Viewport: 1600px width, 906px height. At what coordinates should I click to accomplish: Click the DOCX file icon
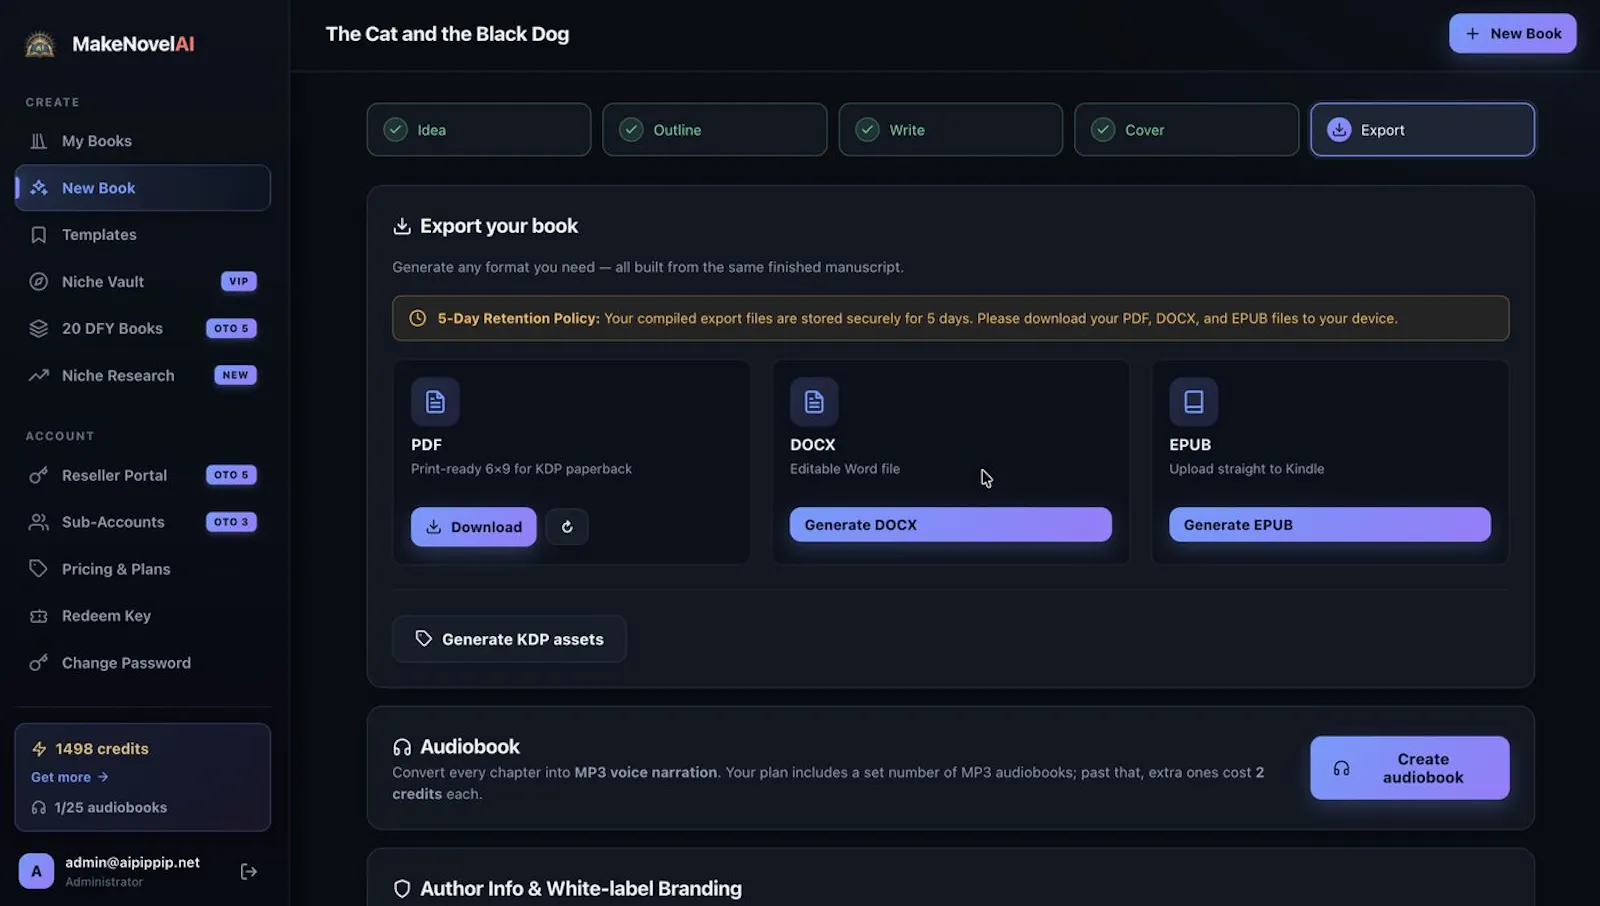pyautogui.click(x=814, y=402)
